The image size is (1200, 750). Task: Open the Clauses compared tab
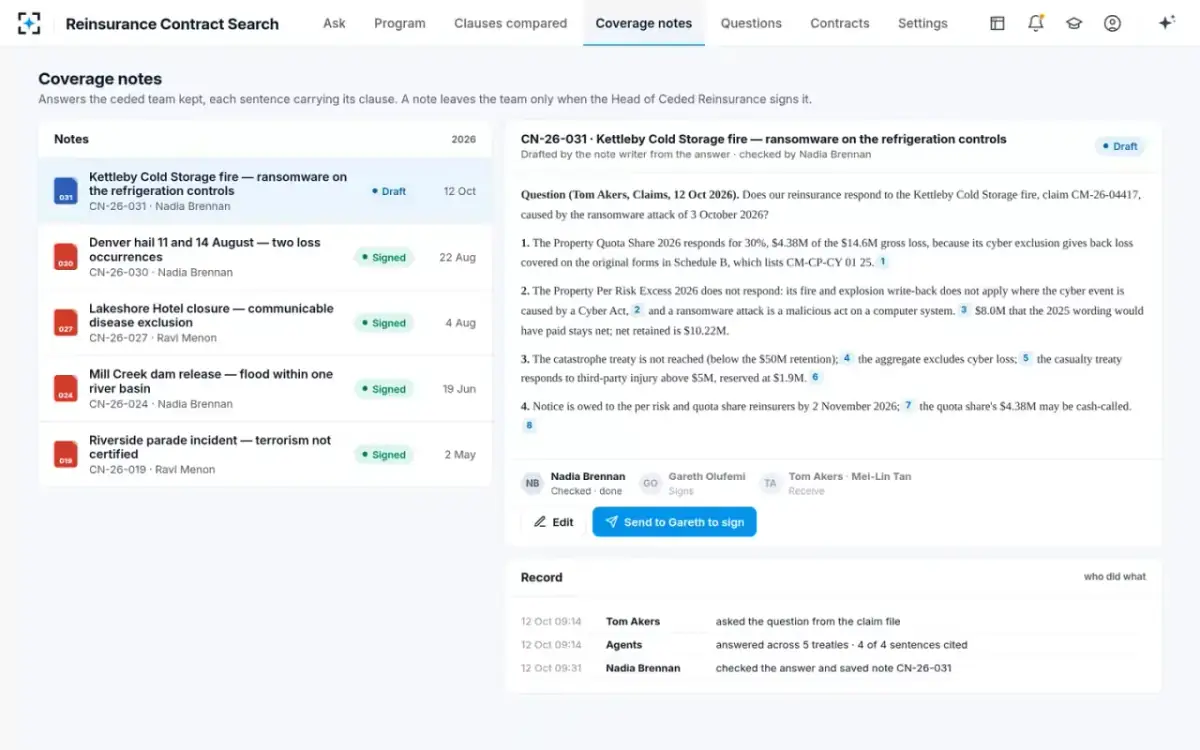click(x=510, y=23)
